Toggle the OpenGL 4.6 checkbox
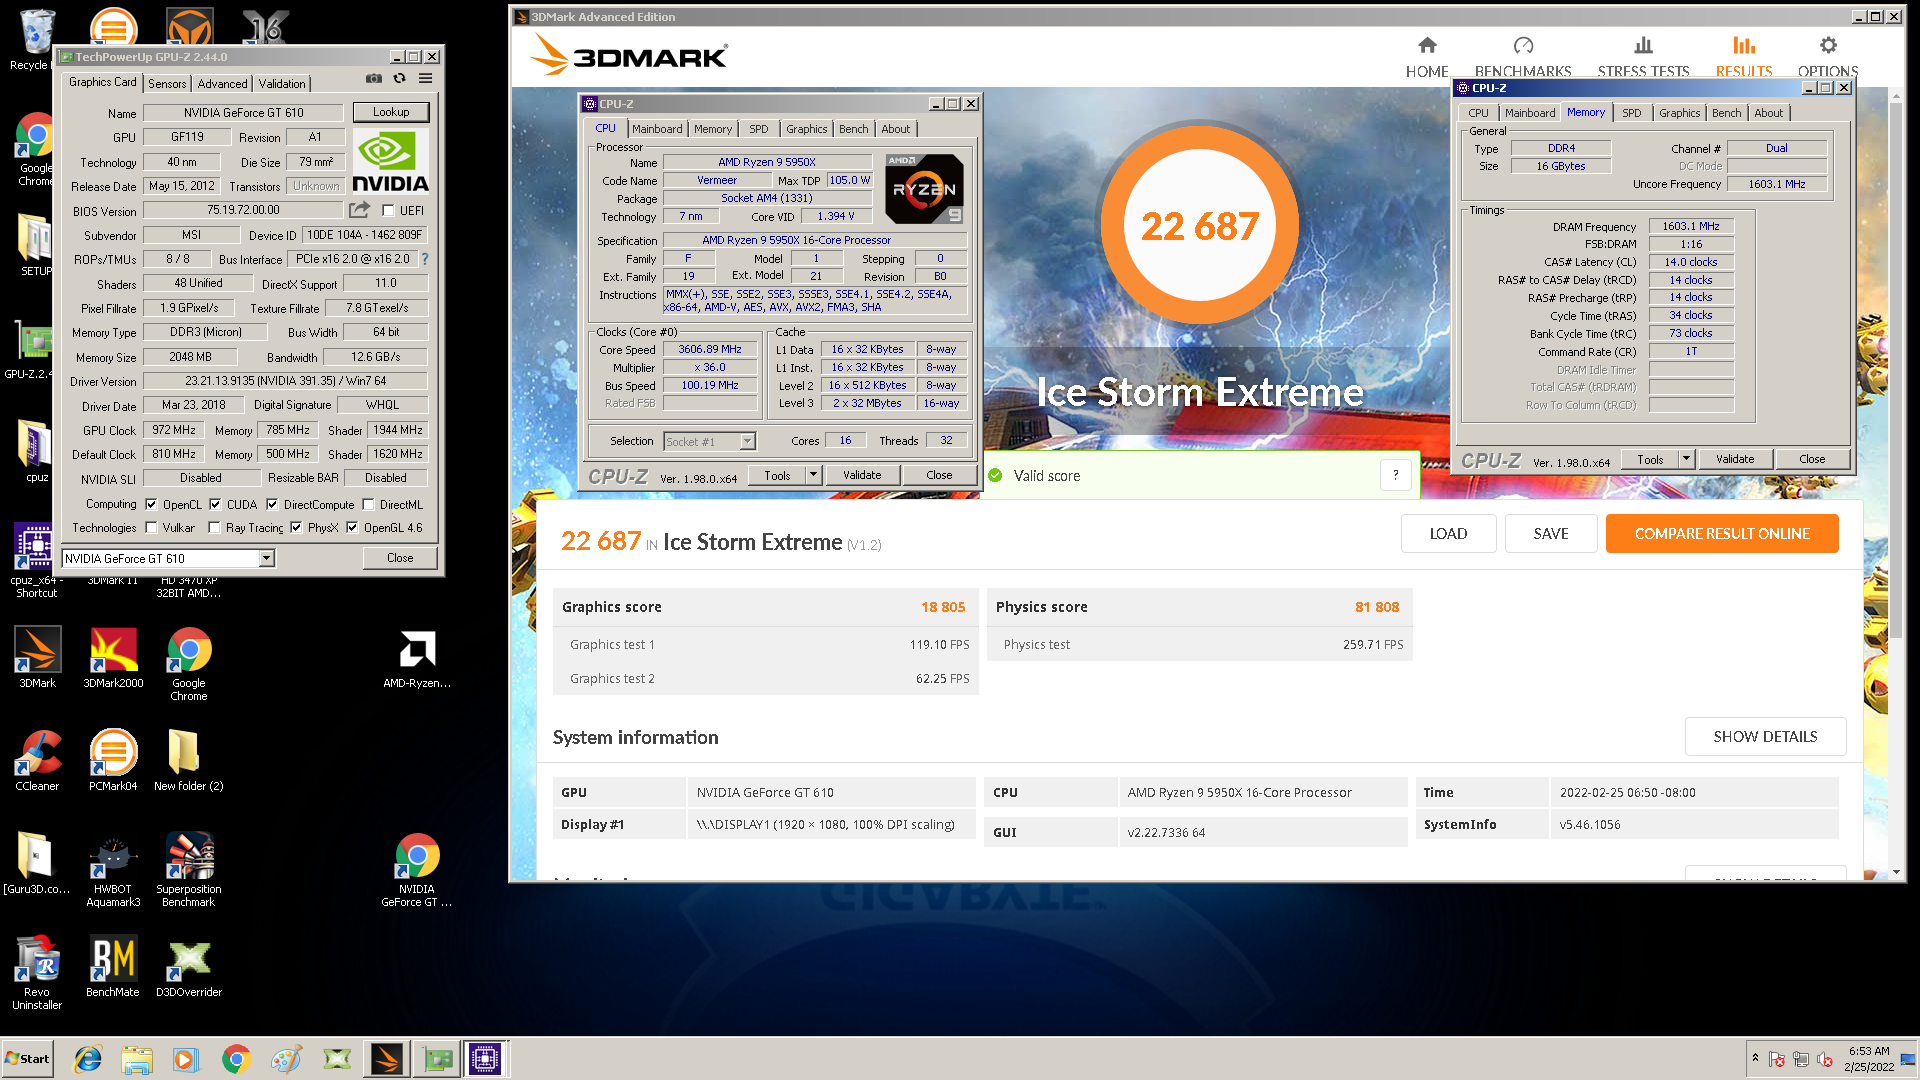Screen dimensions: 1920x1080 coord(352,528)
